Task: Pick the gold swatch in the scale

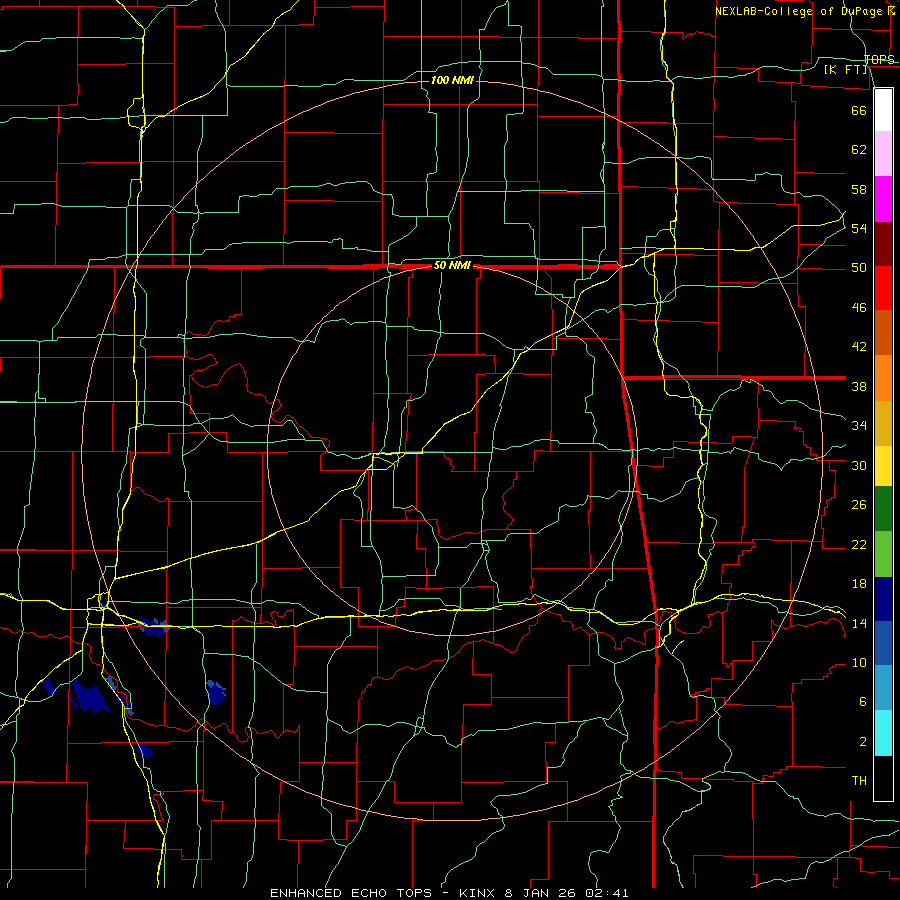Action: coord(883,423)
